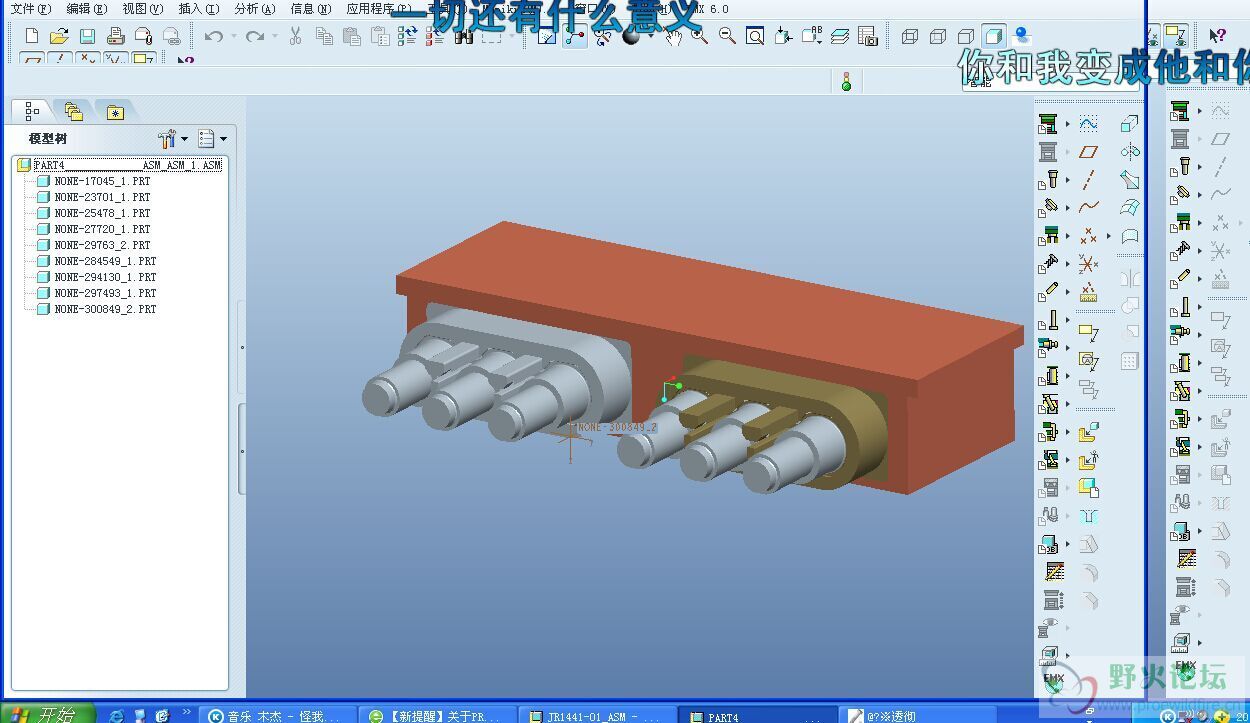This screenshot has width=1250, height=723.
Task: Create a new file from toolbar
Action: tap(32, 37)
